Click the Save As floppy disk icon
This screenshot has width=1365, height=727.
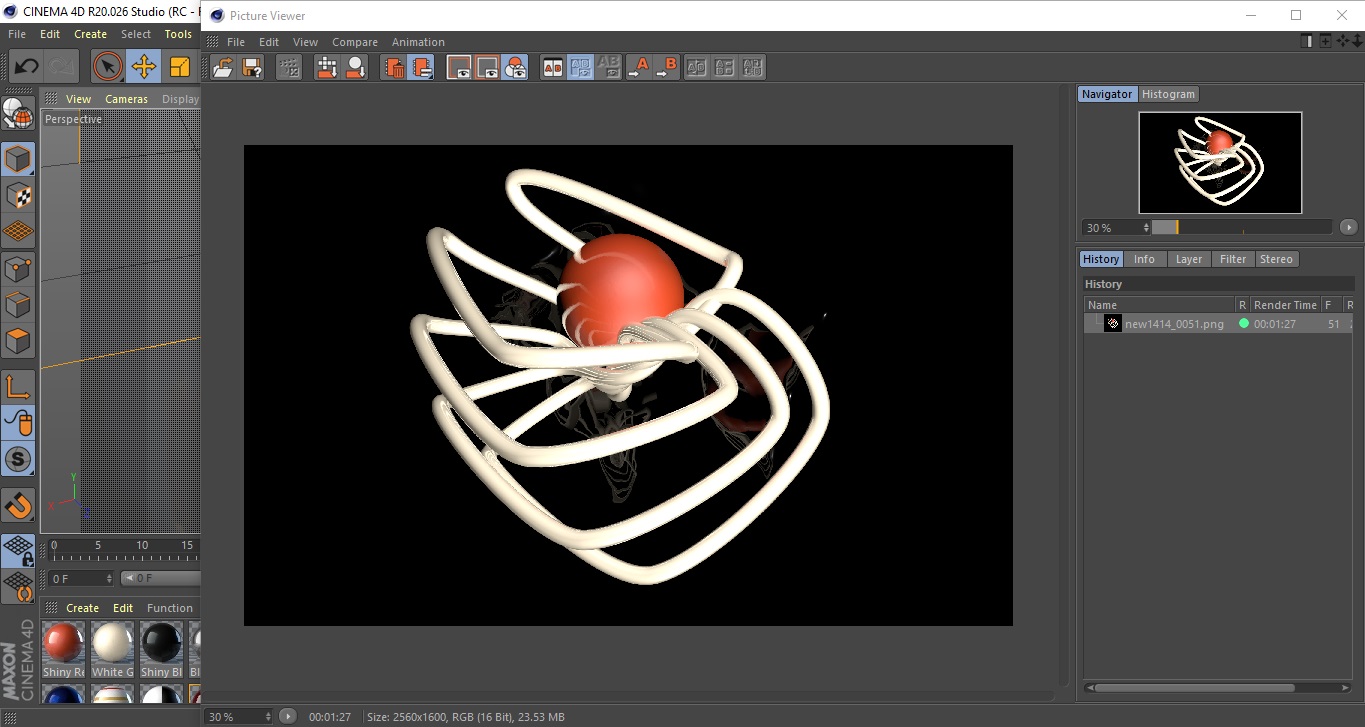click(252, 68)
